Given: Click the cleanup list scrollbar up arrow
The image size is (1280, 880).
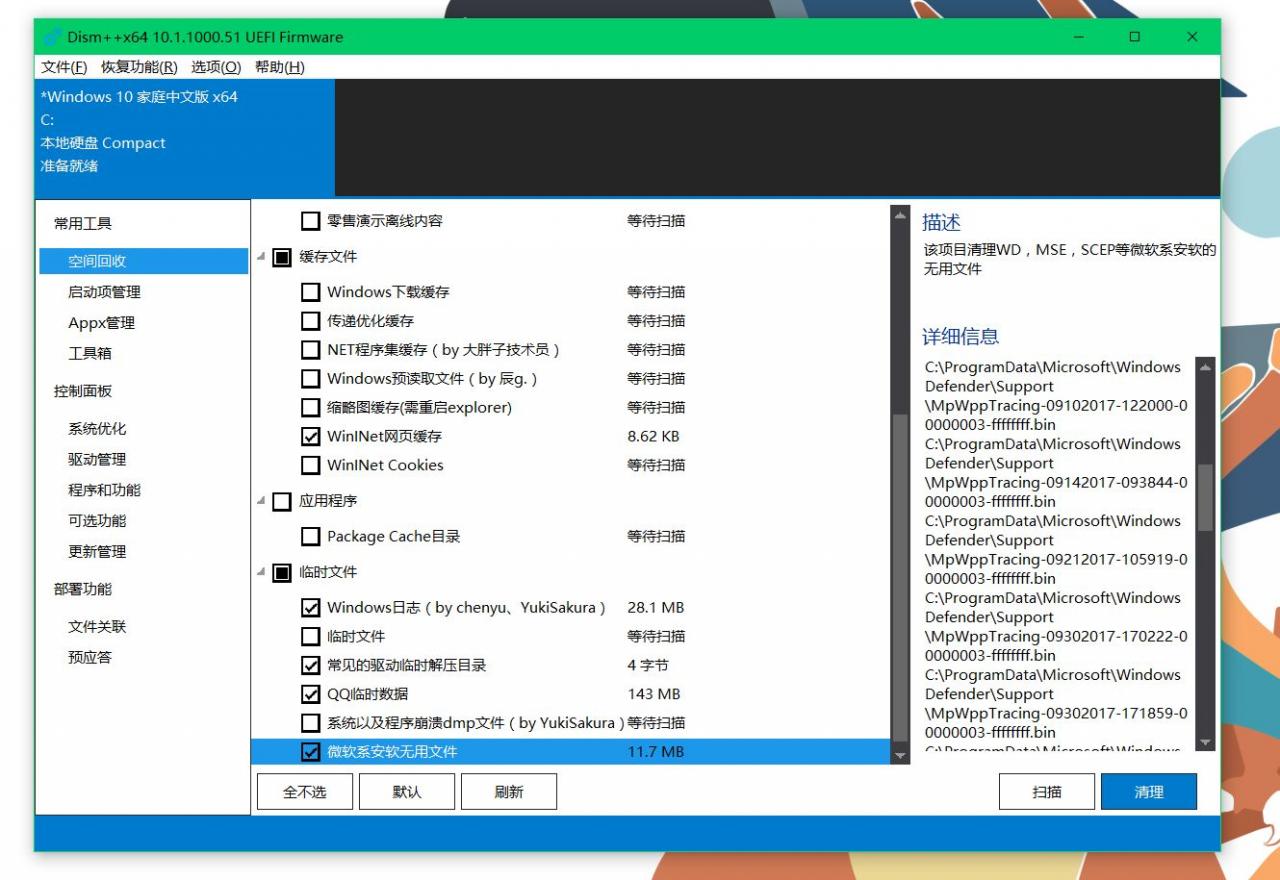Looking at the screenshot, I should [901, 215].
